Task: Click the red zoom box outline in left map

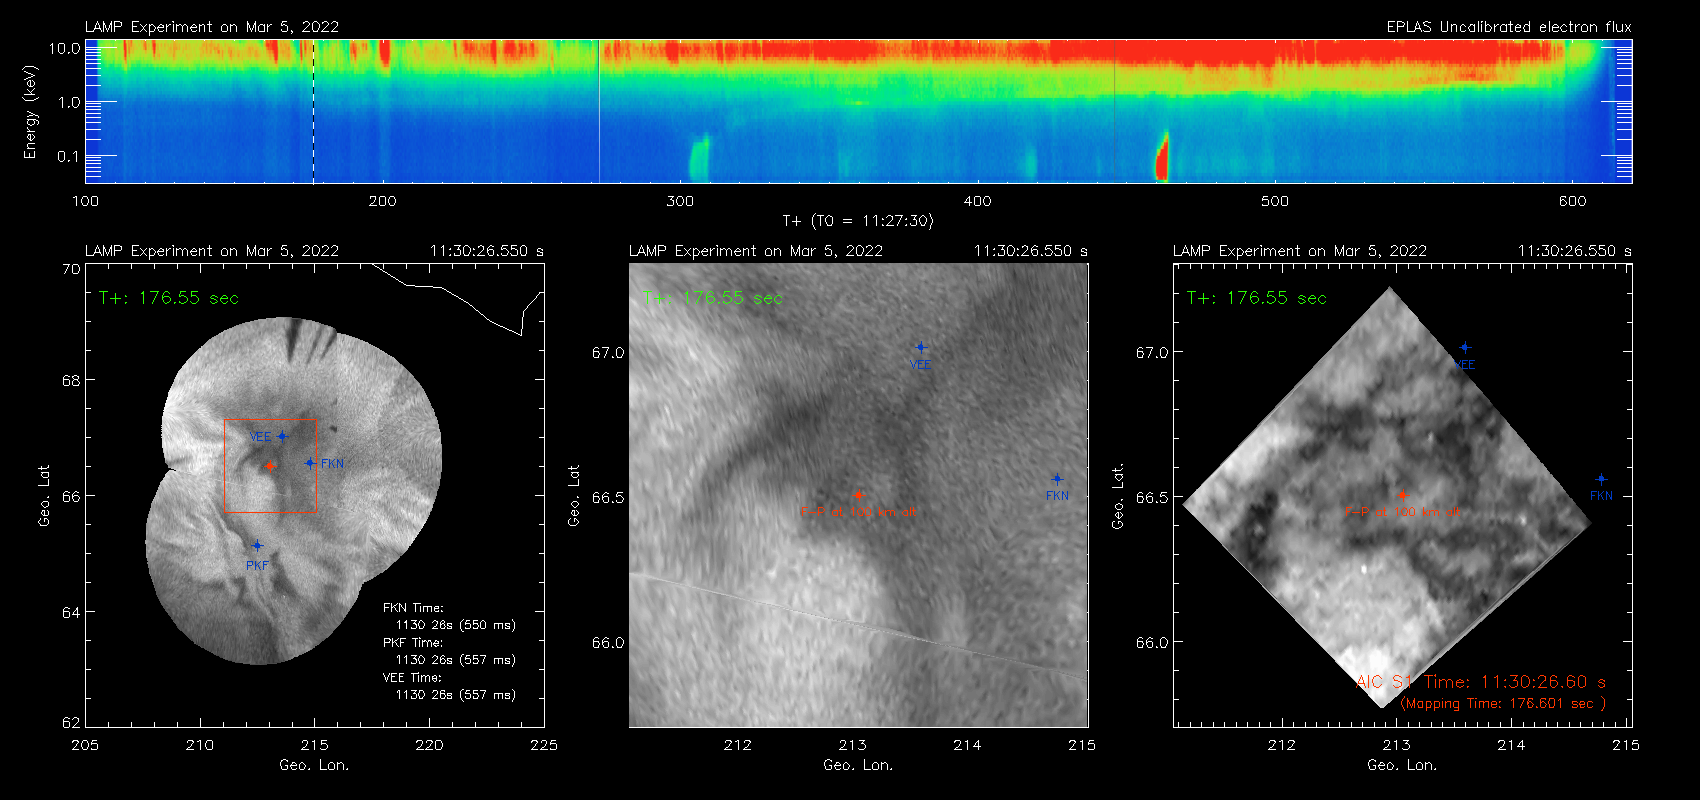Action: pyautogui.click(x=270, y=466)
